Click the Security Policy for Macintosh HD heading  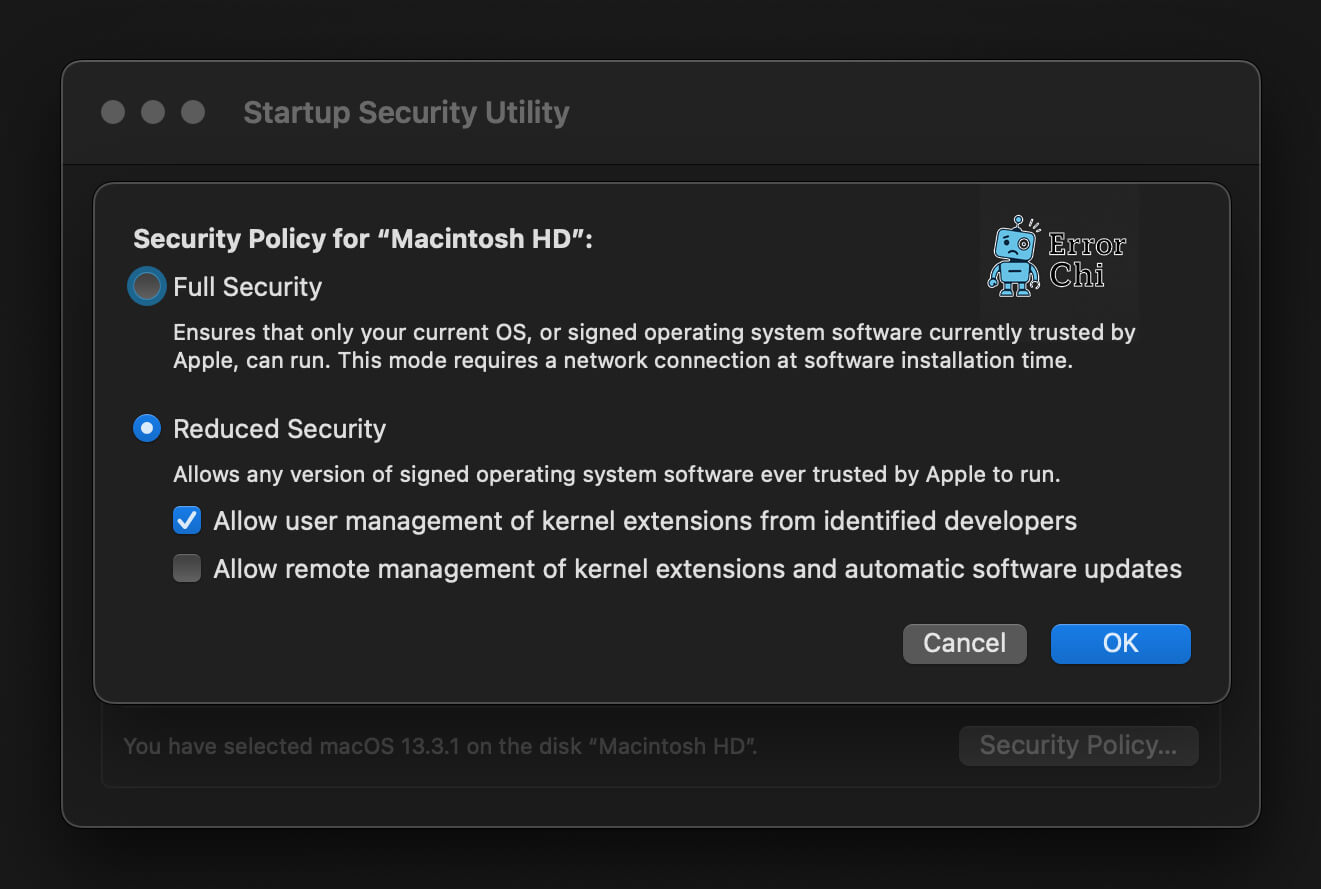[363, 239]
